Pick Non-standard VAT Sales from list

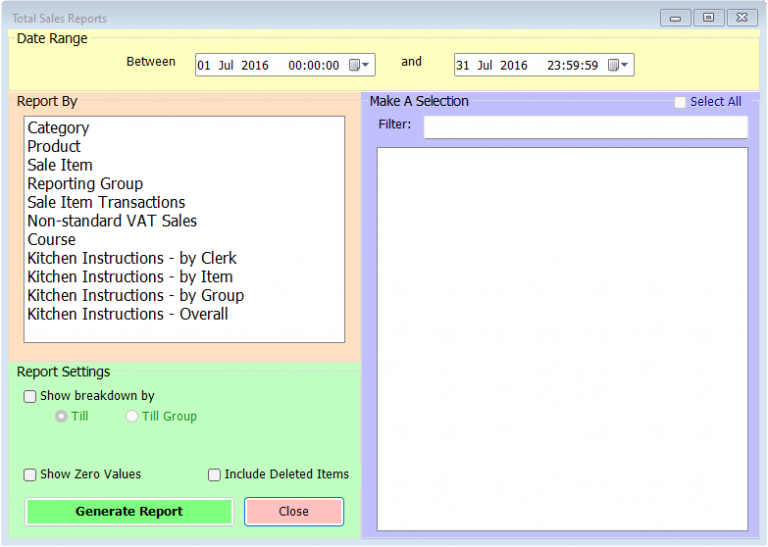tap(112, 221)
